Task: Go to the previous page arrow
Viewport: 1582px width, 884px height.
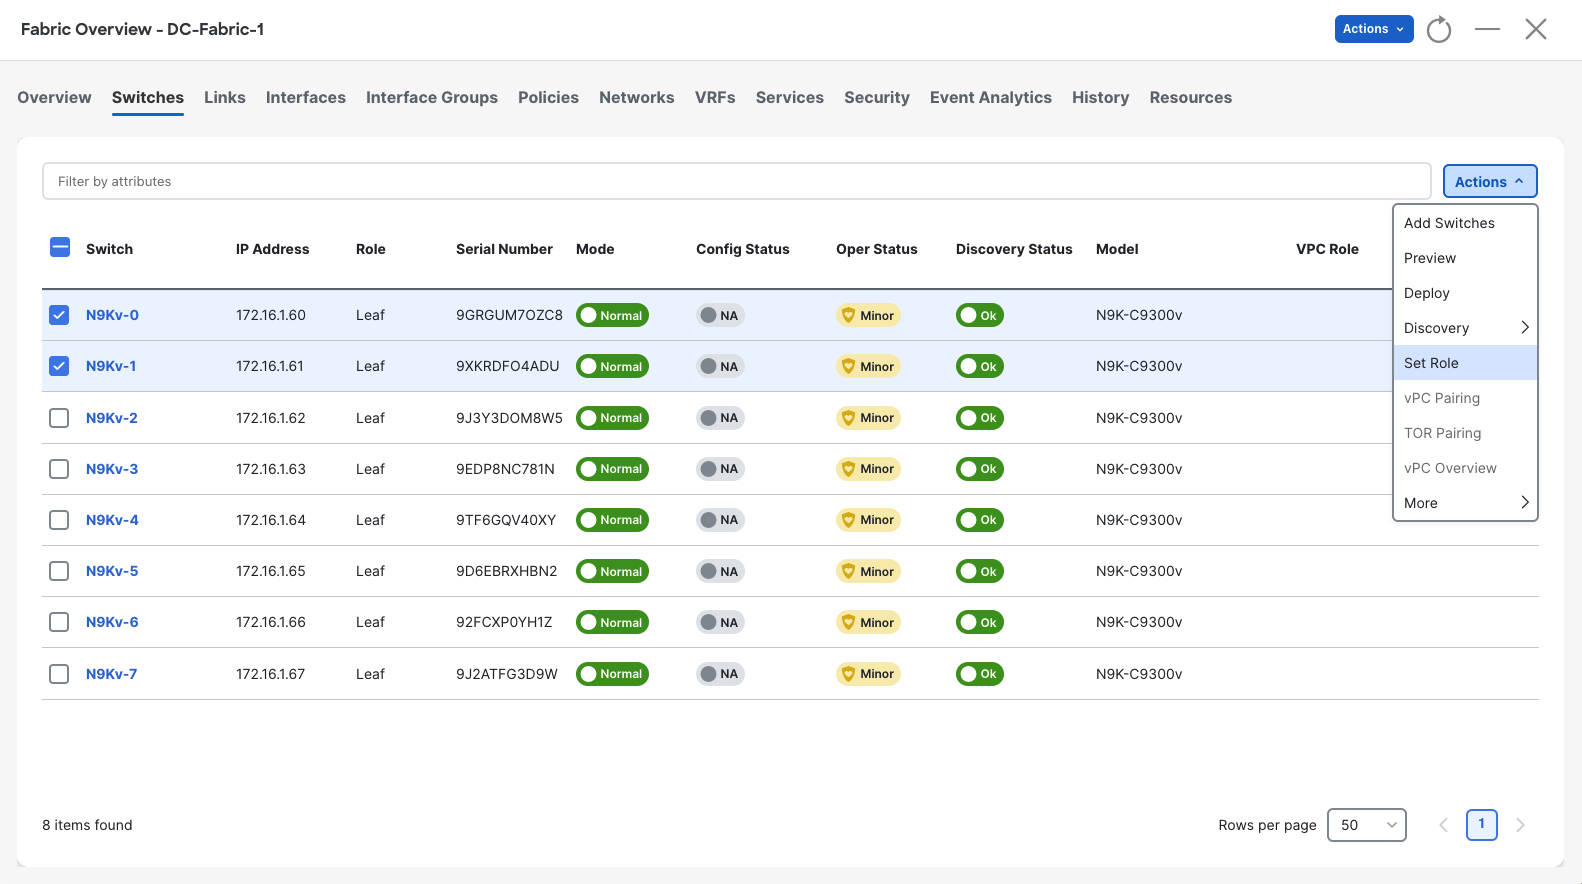Action: coord(1443,825)
